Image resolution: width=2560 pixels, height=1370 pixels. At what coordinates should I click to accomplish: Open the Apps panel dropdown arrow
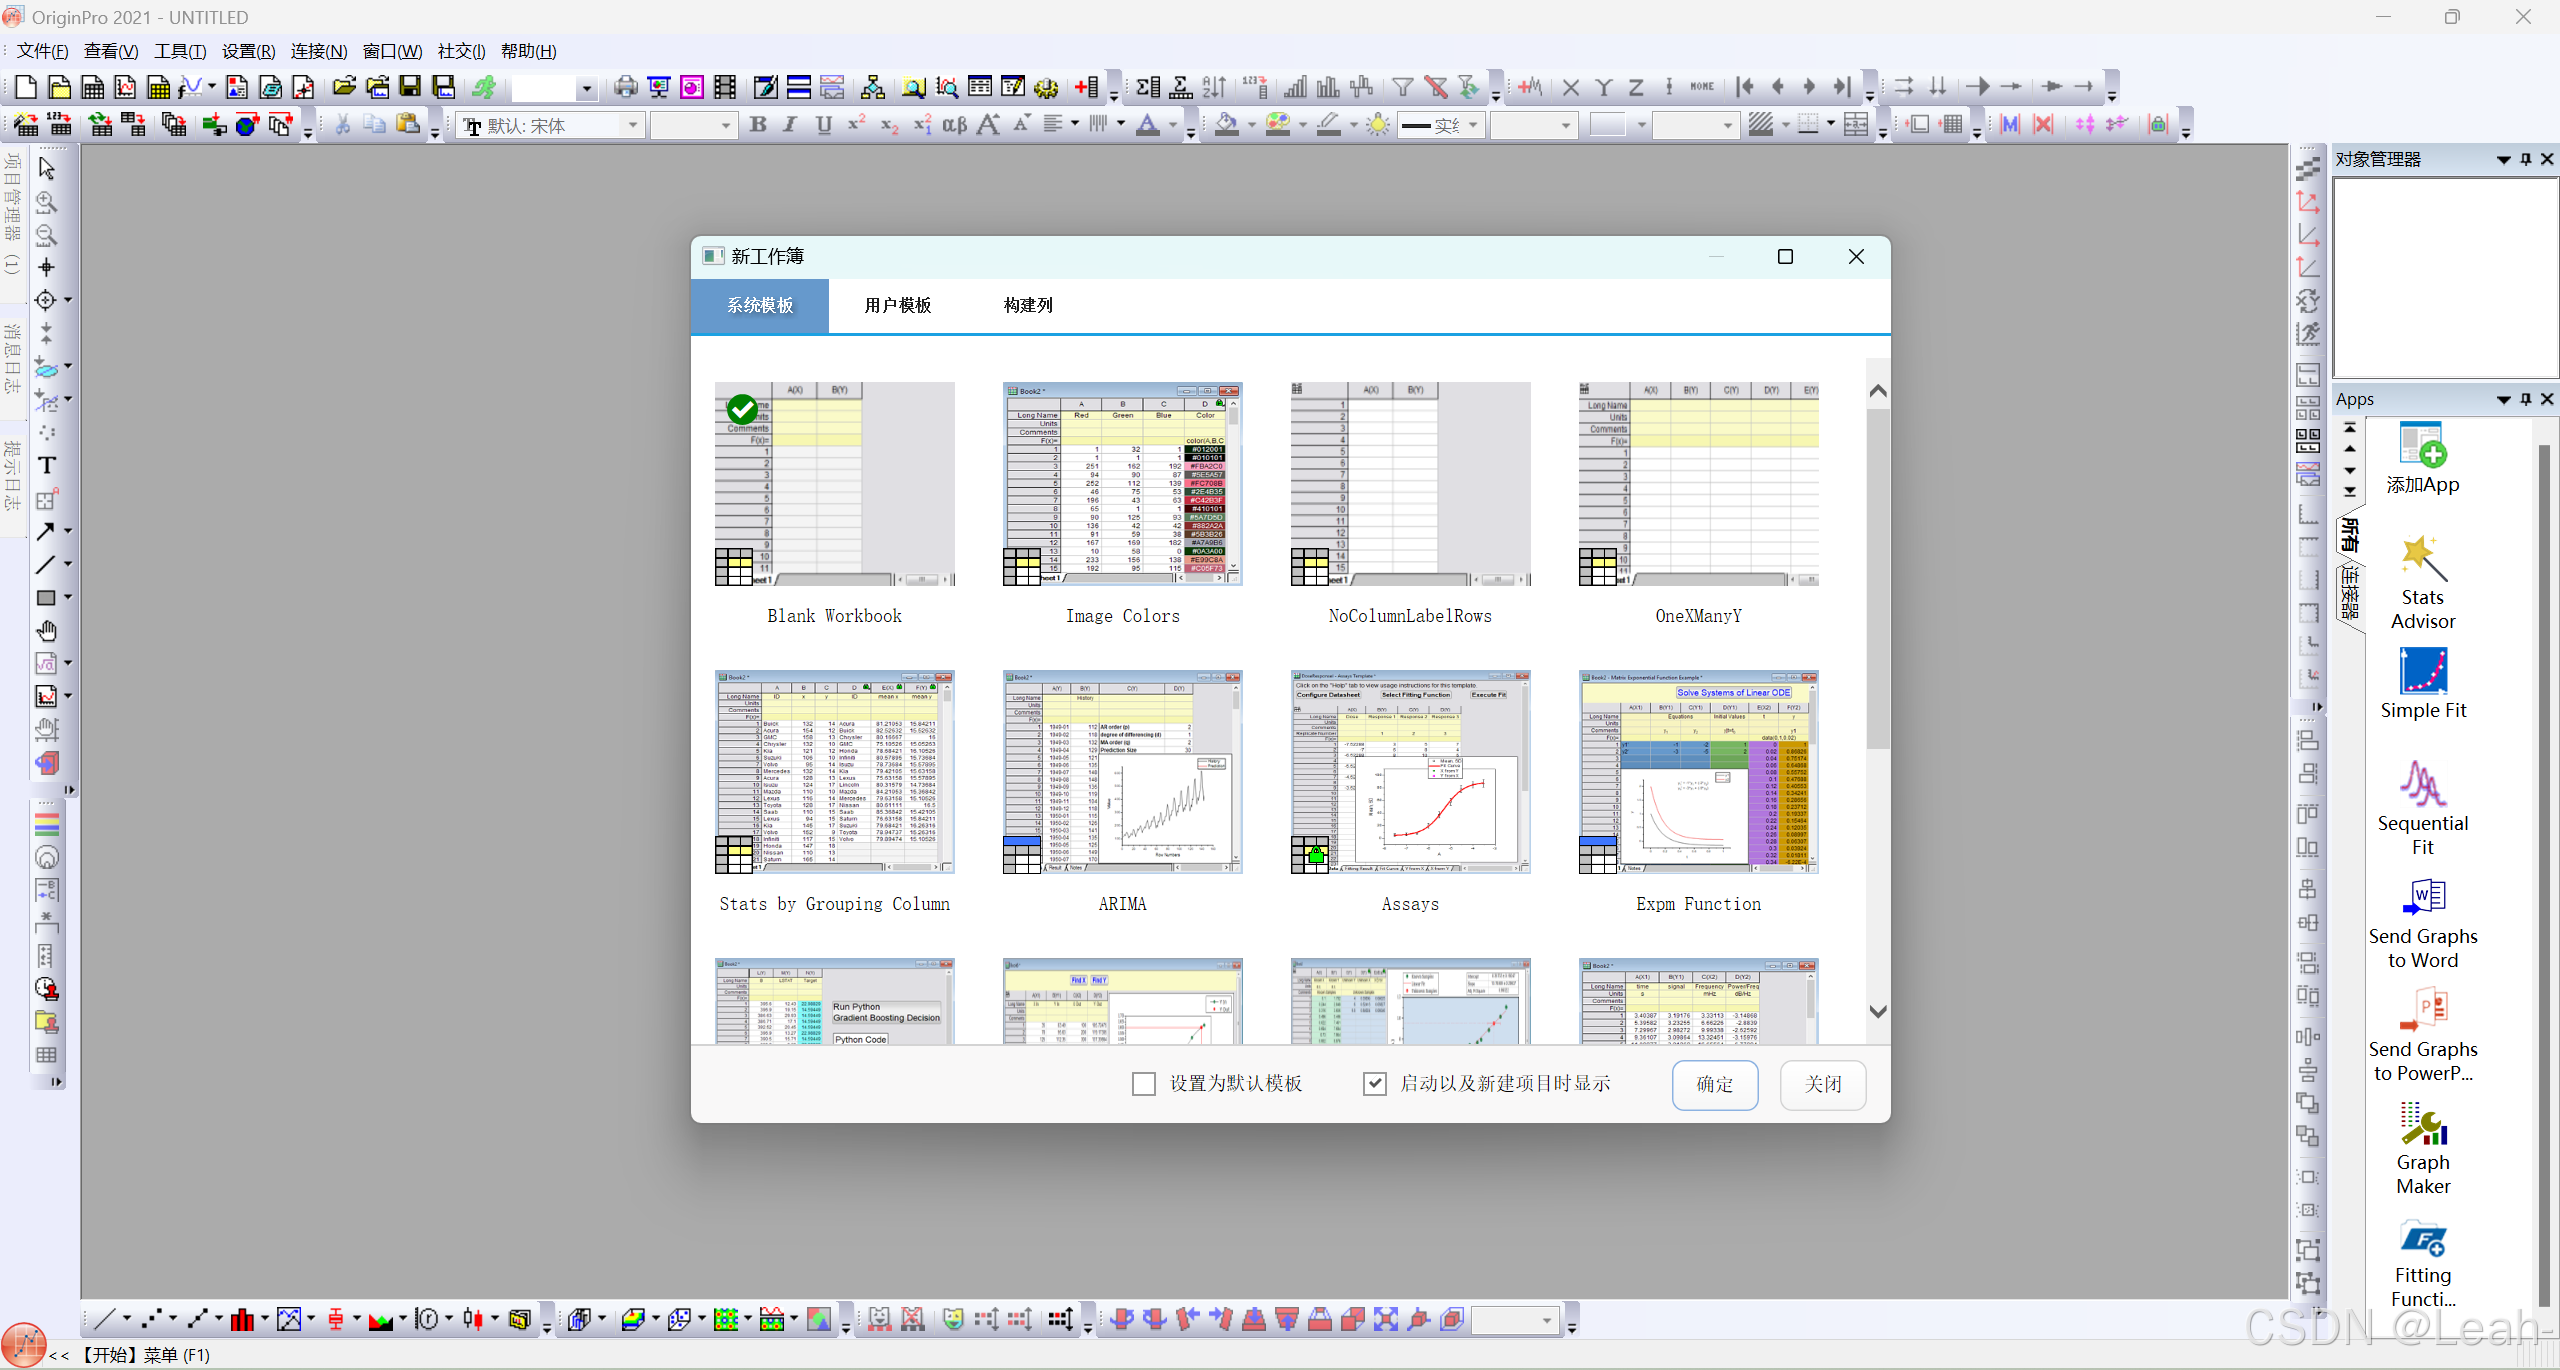[x=2503, y=400]
